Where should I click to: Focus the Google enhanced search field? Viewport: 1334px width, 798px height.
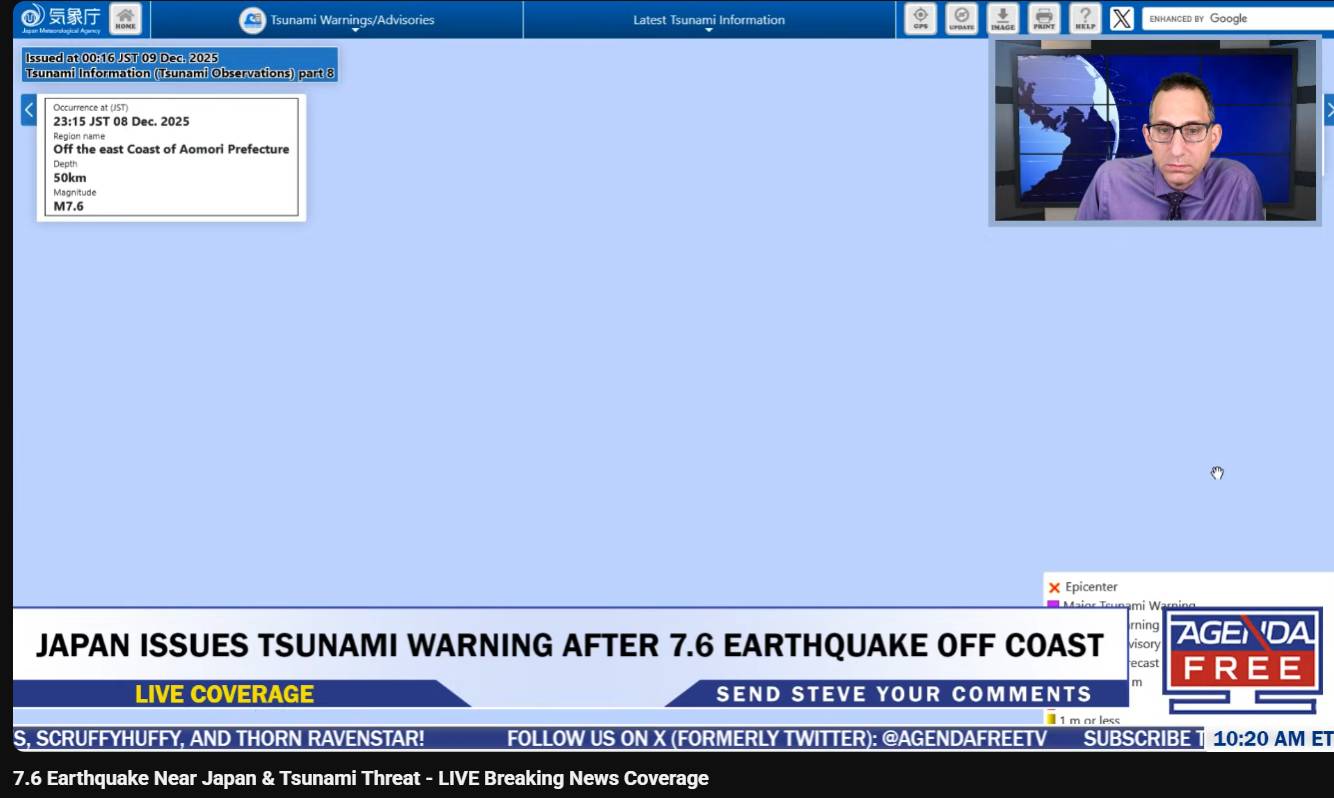(1238, 18)
